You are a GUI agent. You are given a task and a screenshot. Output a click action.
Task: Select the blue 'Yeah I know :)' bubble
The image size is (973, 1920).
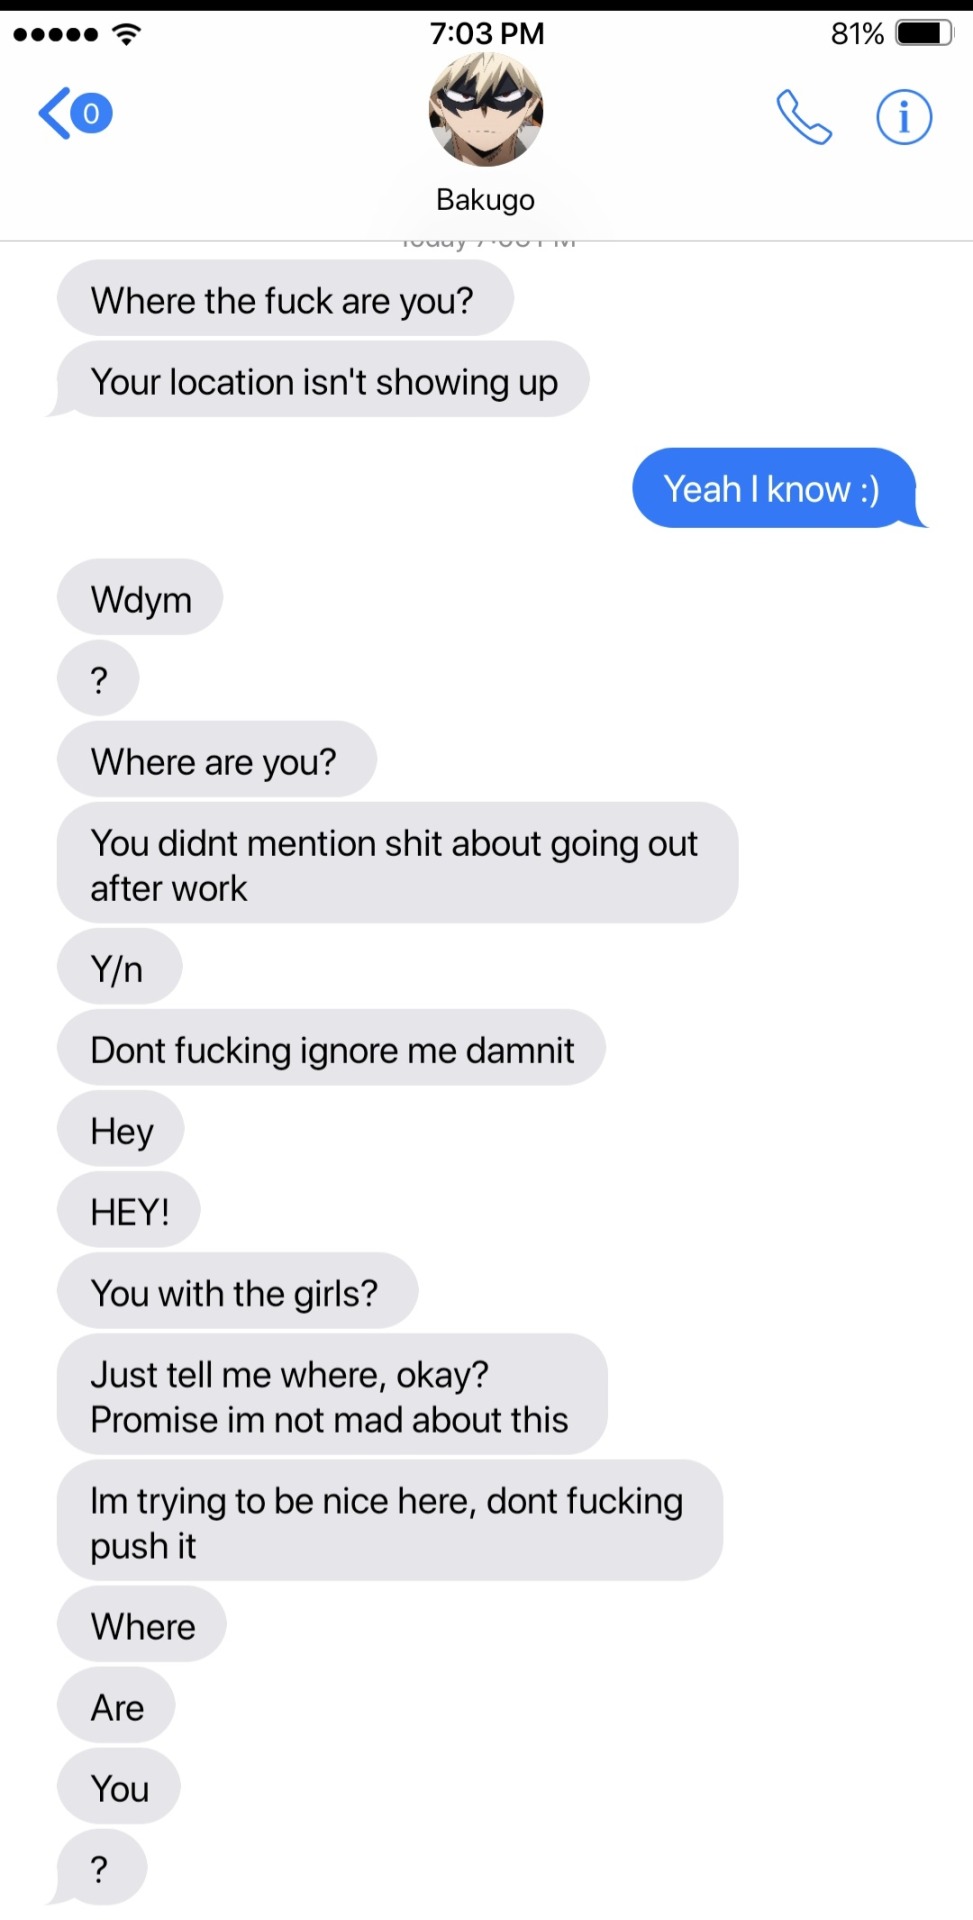pos(775,489)
